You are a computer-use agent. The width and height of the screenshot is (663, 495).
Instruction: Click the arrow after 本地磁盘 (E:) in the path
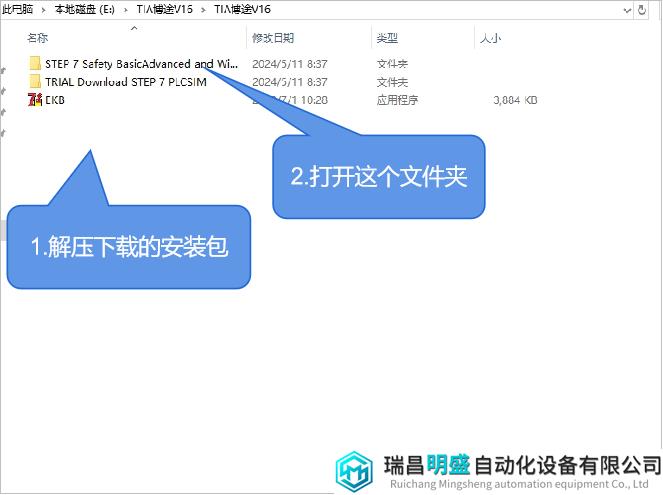(x=126, y=10)
